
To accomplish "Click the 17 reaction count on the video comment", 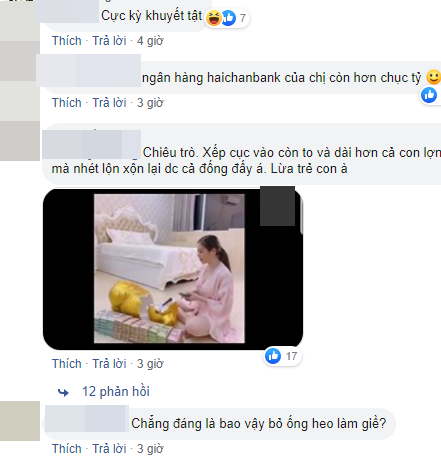I will [291, 356].
